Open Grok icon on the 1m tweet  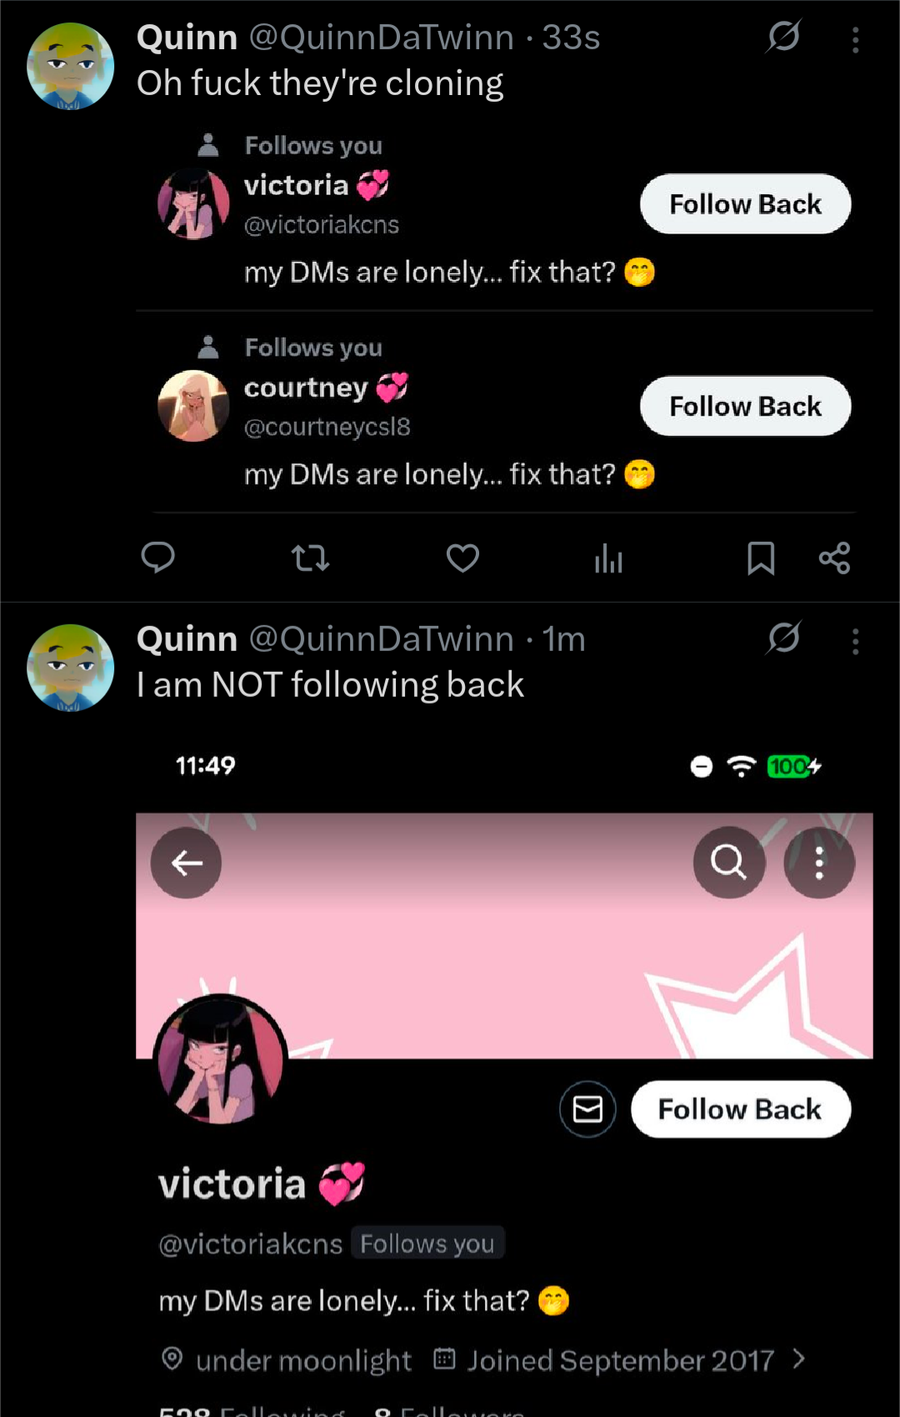click(784, 637)
